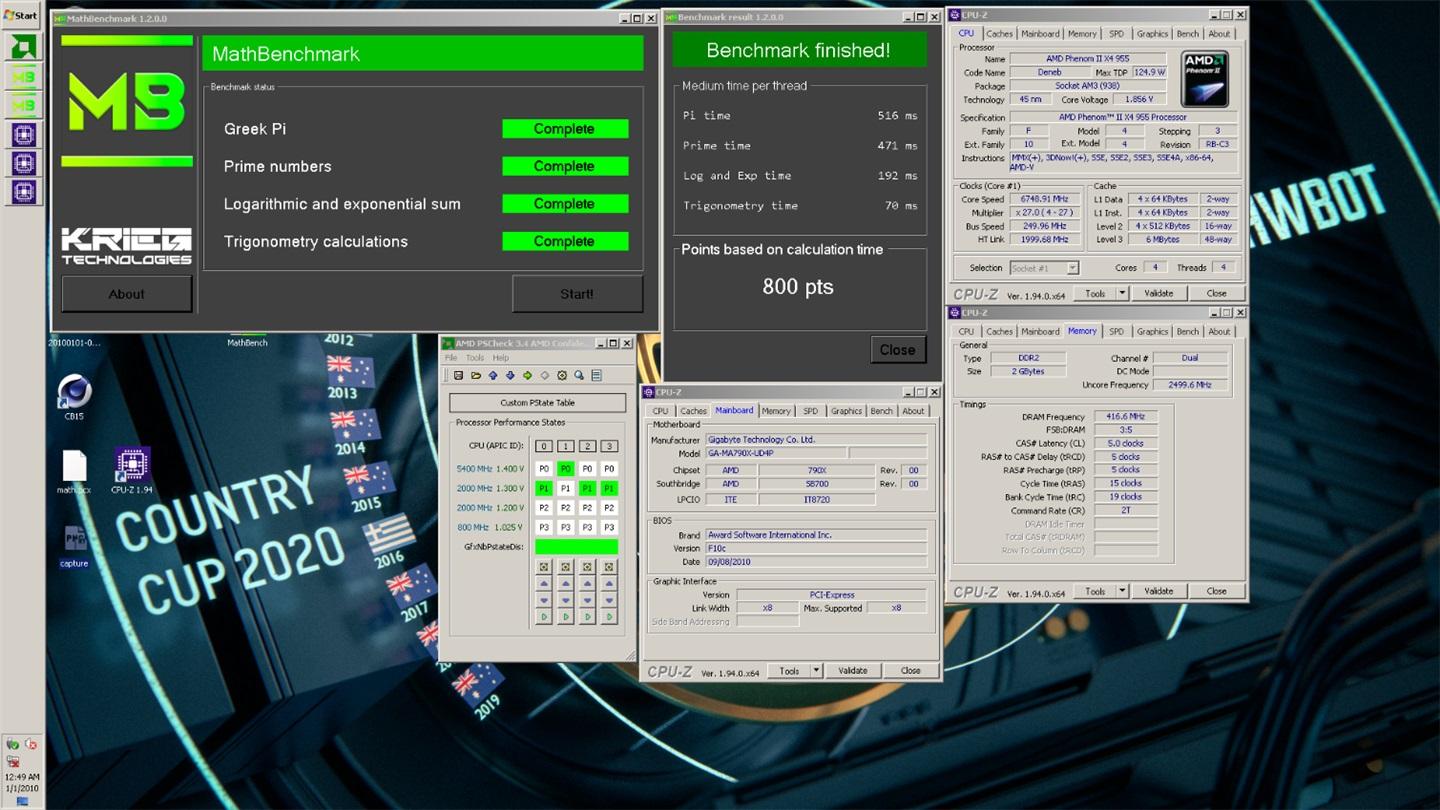Screen dimensions: 1440x810
Task: Click the green Complete status for Greek Pi
Action: [x=565, y=129]
